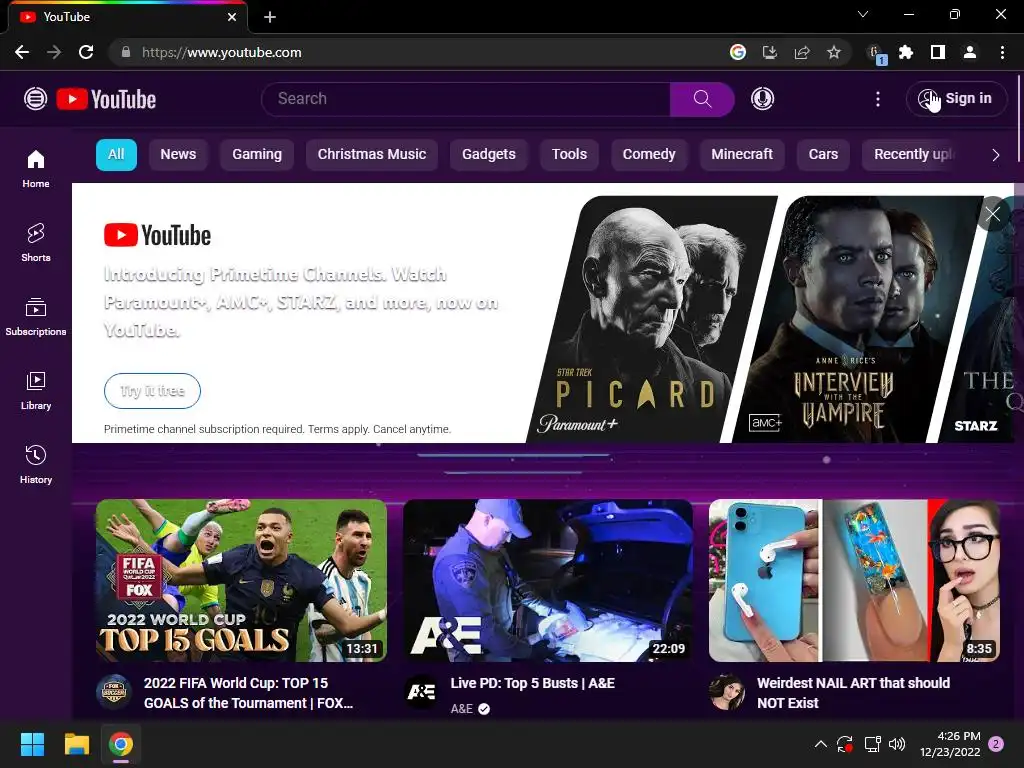The image size is (1024, 768).
Task: Open Chrome extensions puzzle icon
Action: 906,52
